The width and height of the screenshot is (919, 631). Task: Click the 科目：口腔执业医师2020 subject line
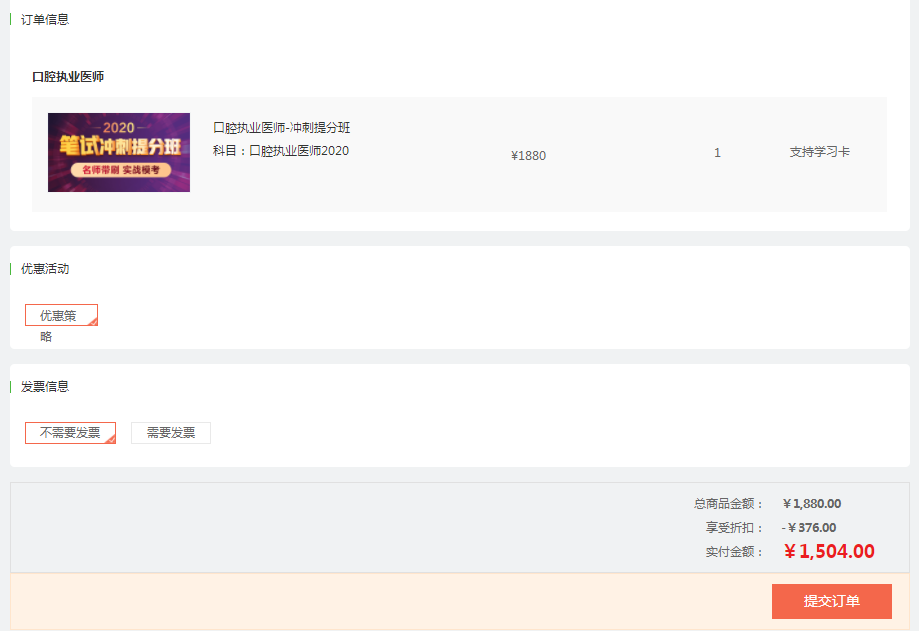[x=281, y=151]
